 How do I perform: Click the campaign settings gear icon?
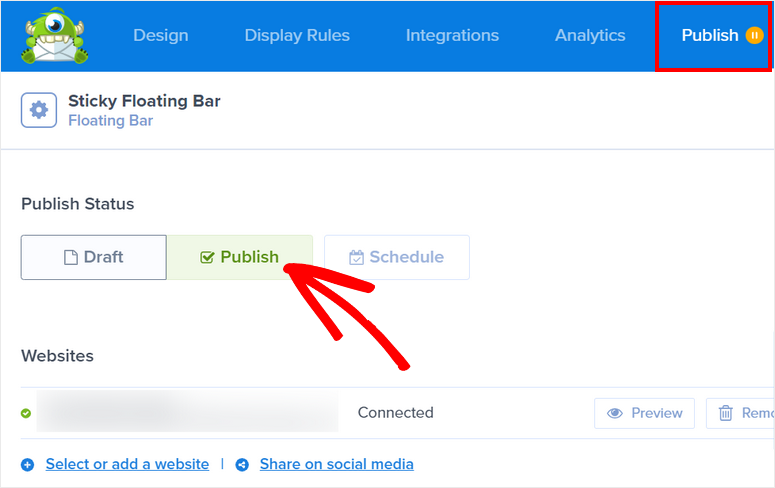click(x=39, y=110)
